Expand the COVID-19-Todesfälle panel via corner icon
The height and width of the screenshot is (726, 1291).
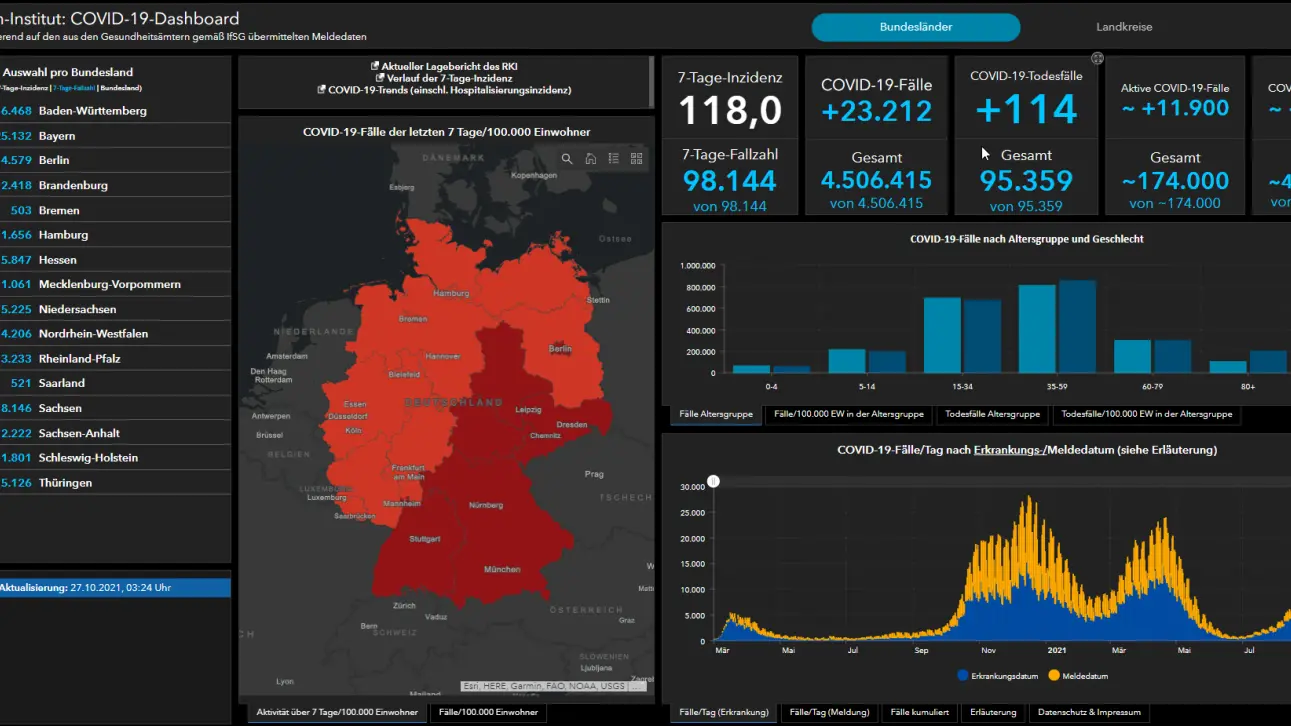(x=1097, y=58)
